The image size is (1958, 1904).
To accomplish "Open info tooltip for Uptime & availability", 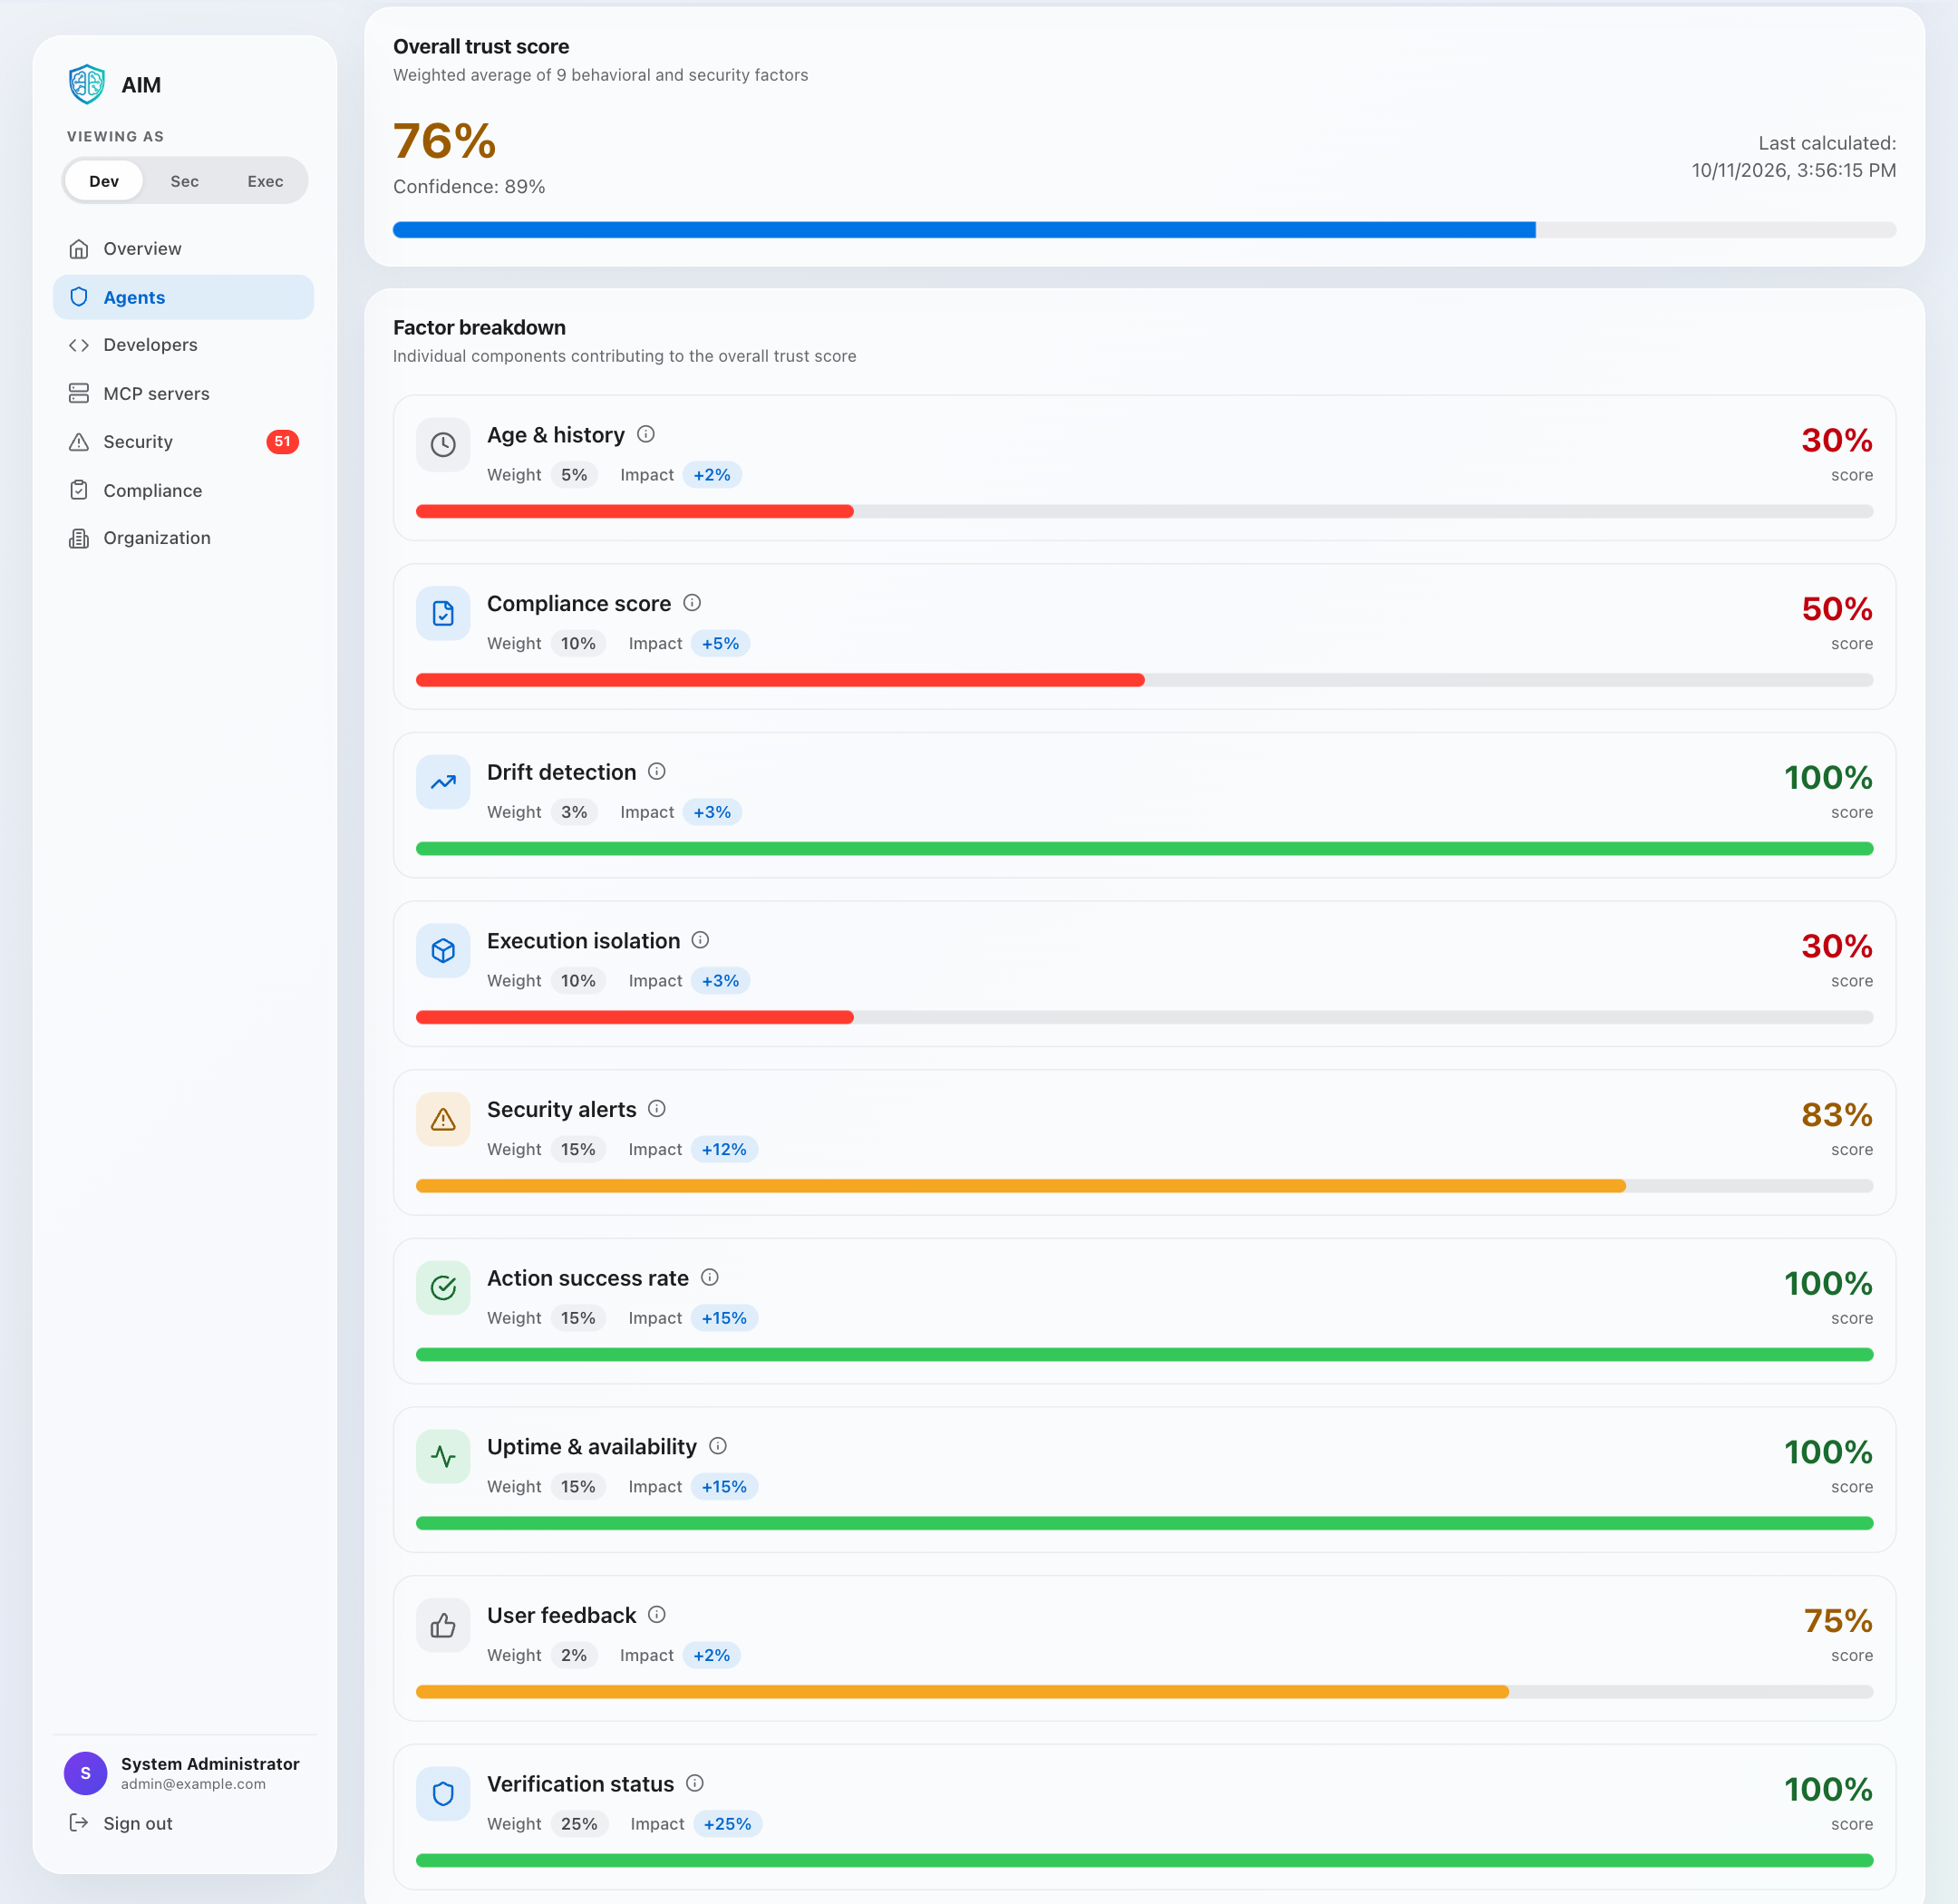I will tap(718, 1445).
